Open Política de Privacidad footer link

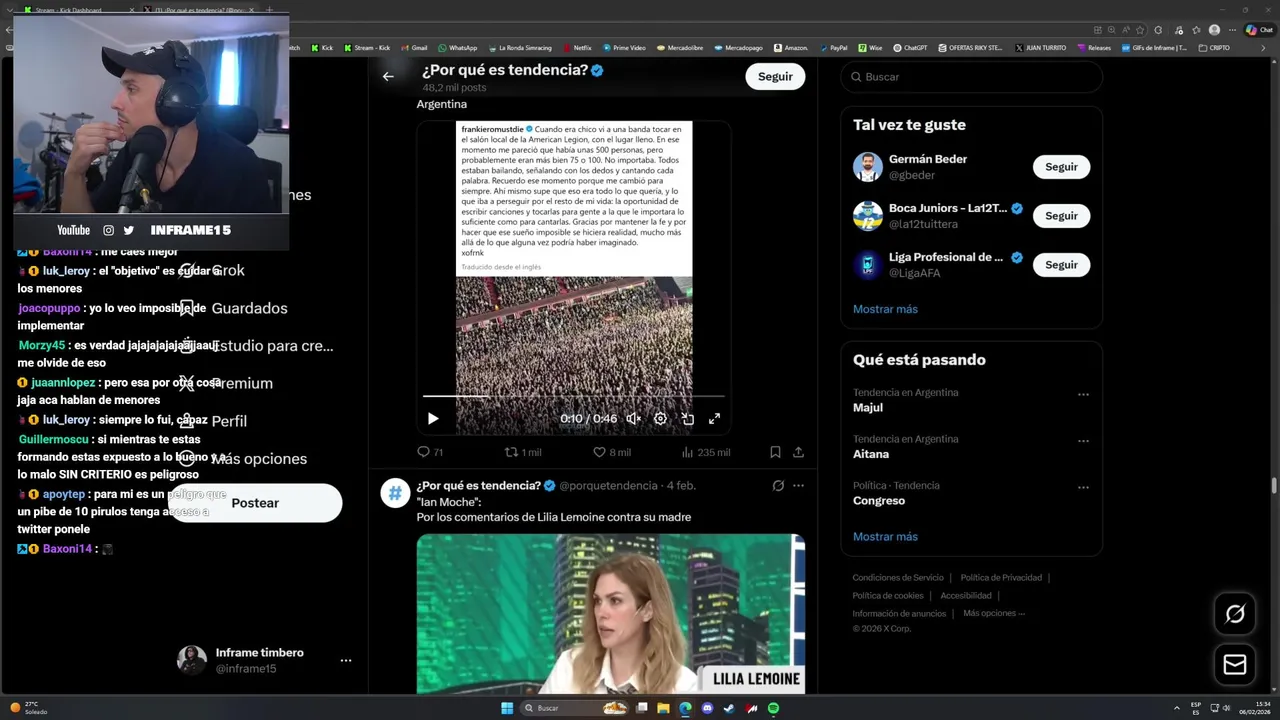click(1001, 578)
